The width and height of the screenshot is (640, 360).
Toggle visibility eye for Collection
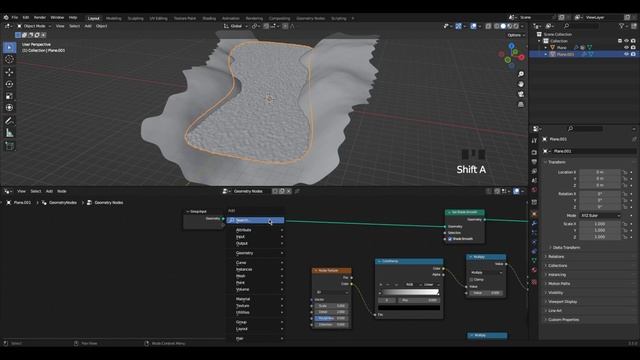pyautogui.click(x=626, y=41)
